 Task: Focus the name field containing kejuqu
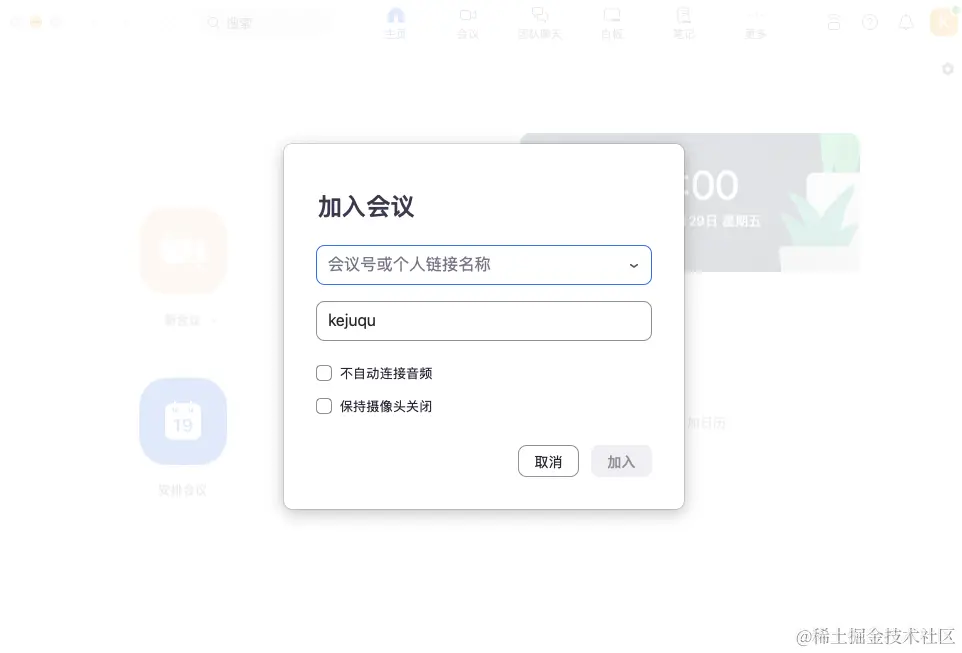click(x=483, y=321)
